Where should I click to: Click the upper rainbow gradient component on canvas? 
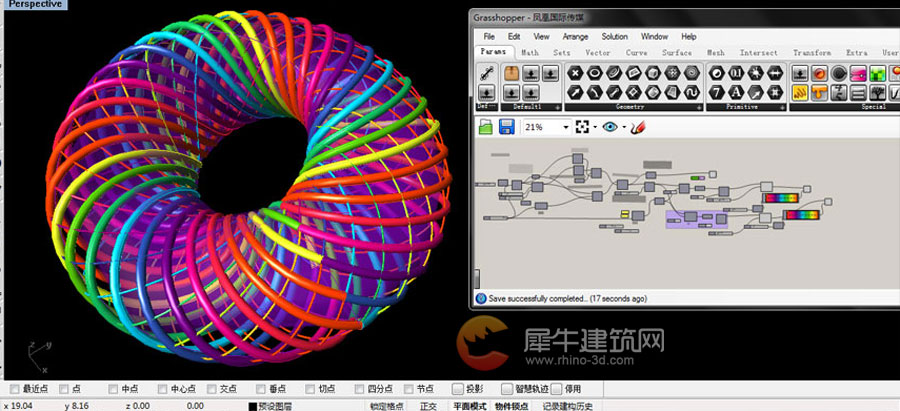(781, 198)
